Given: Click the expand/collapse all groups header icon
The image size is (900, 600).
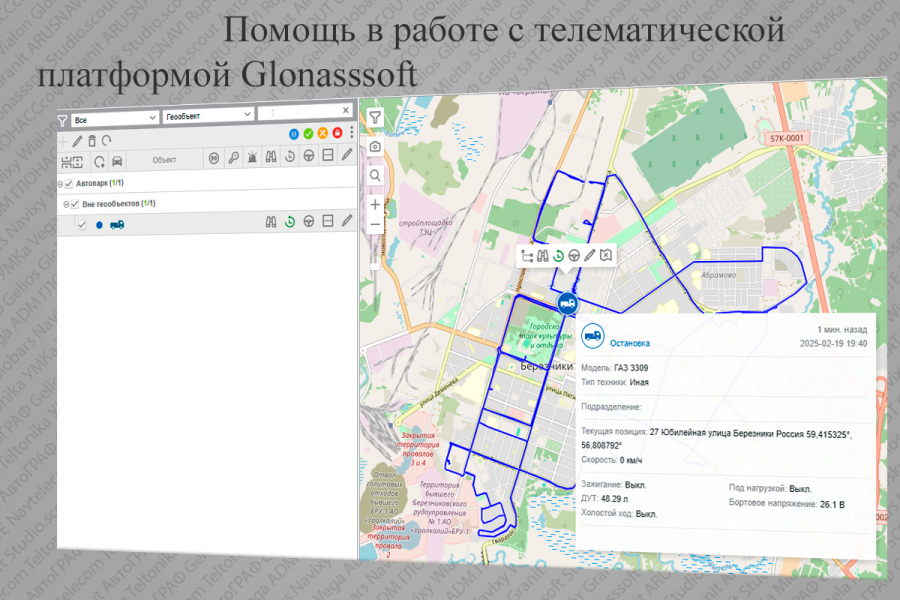Looking at the screenshot, I should coord(72,162).
